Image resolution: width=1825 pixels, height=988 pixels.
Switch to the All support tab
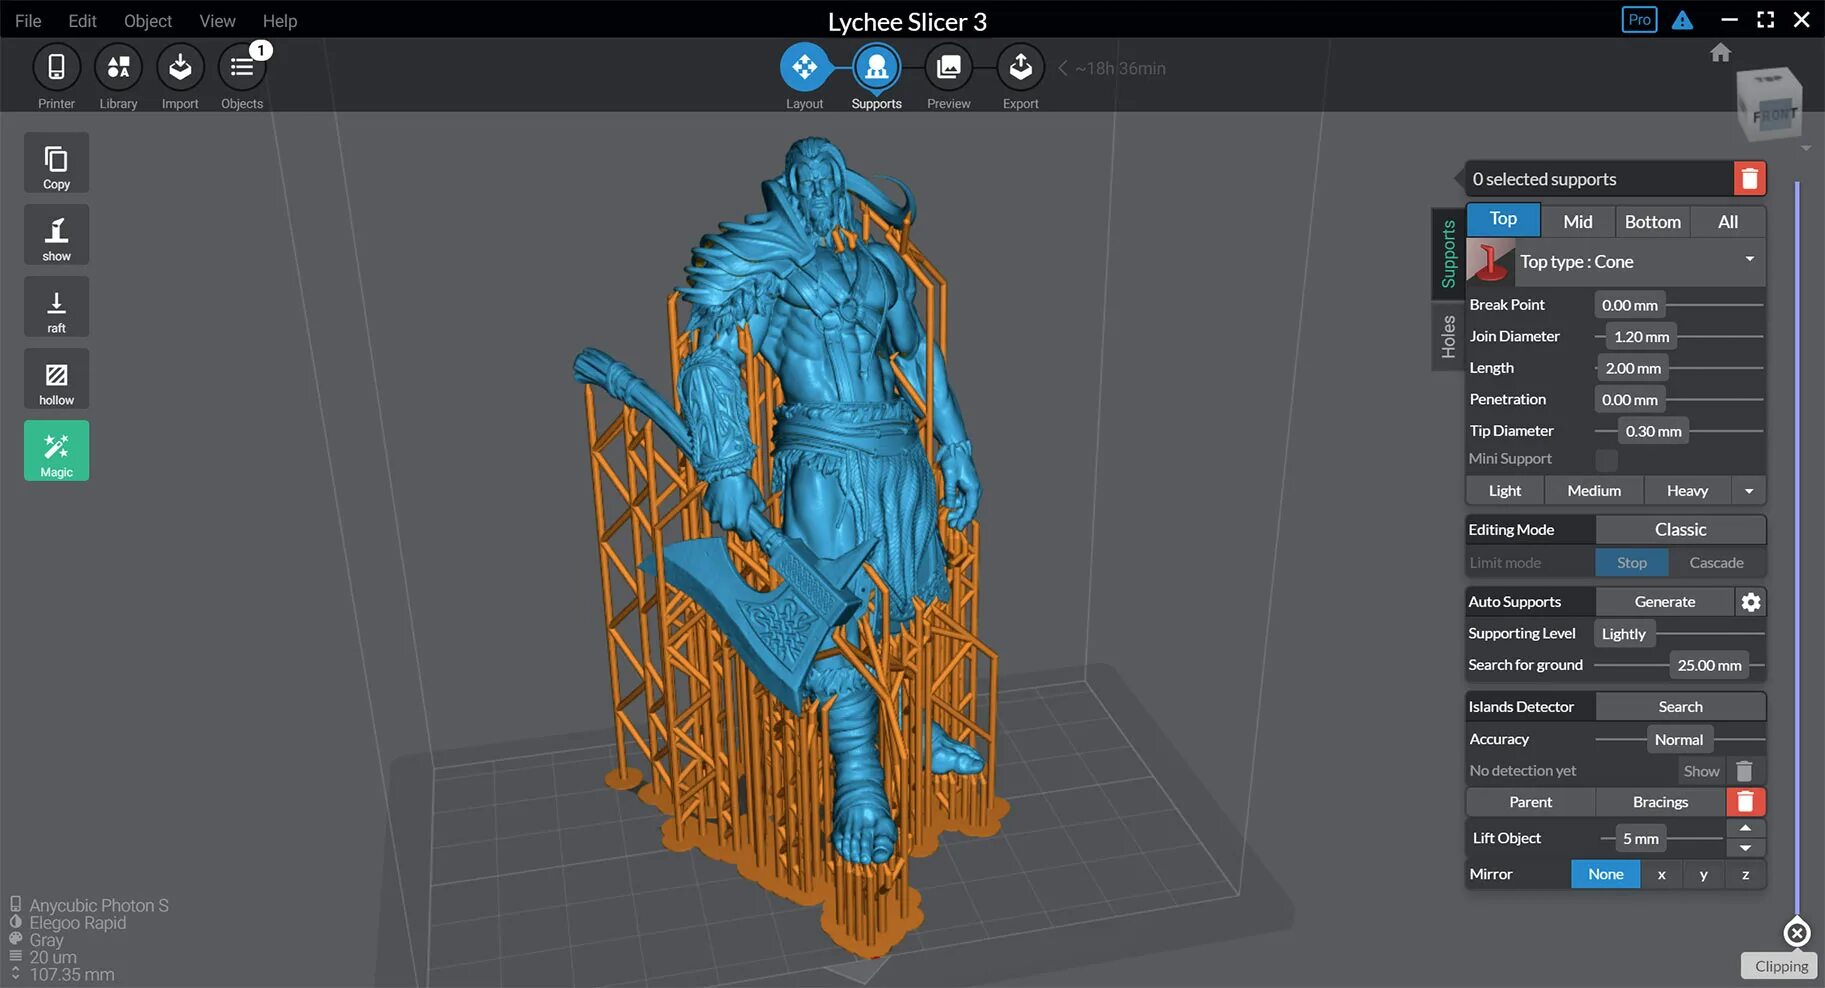[1728, 222]
